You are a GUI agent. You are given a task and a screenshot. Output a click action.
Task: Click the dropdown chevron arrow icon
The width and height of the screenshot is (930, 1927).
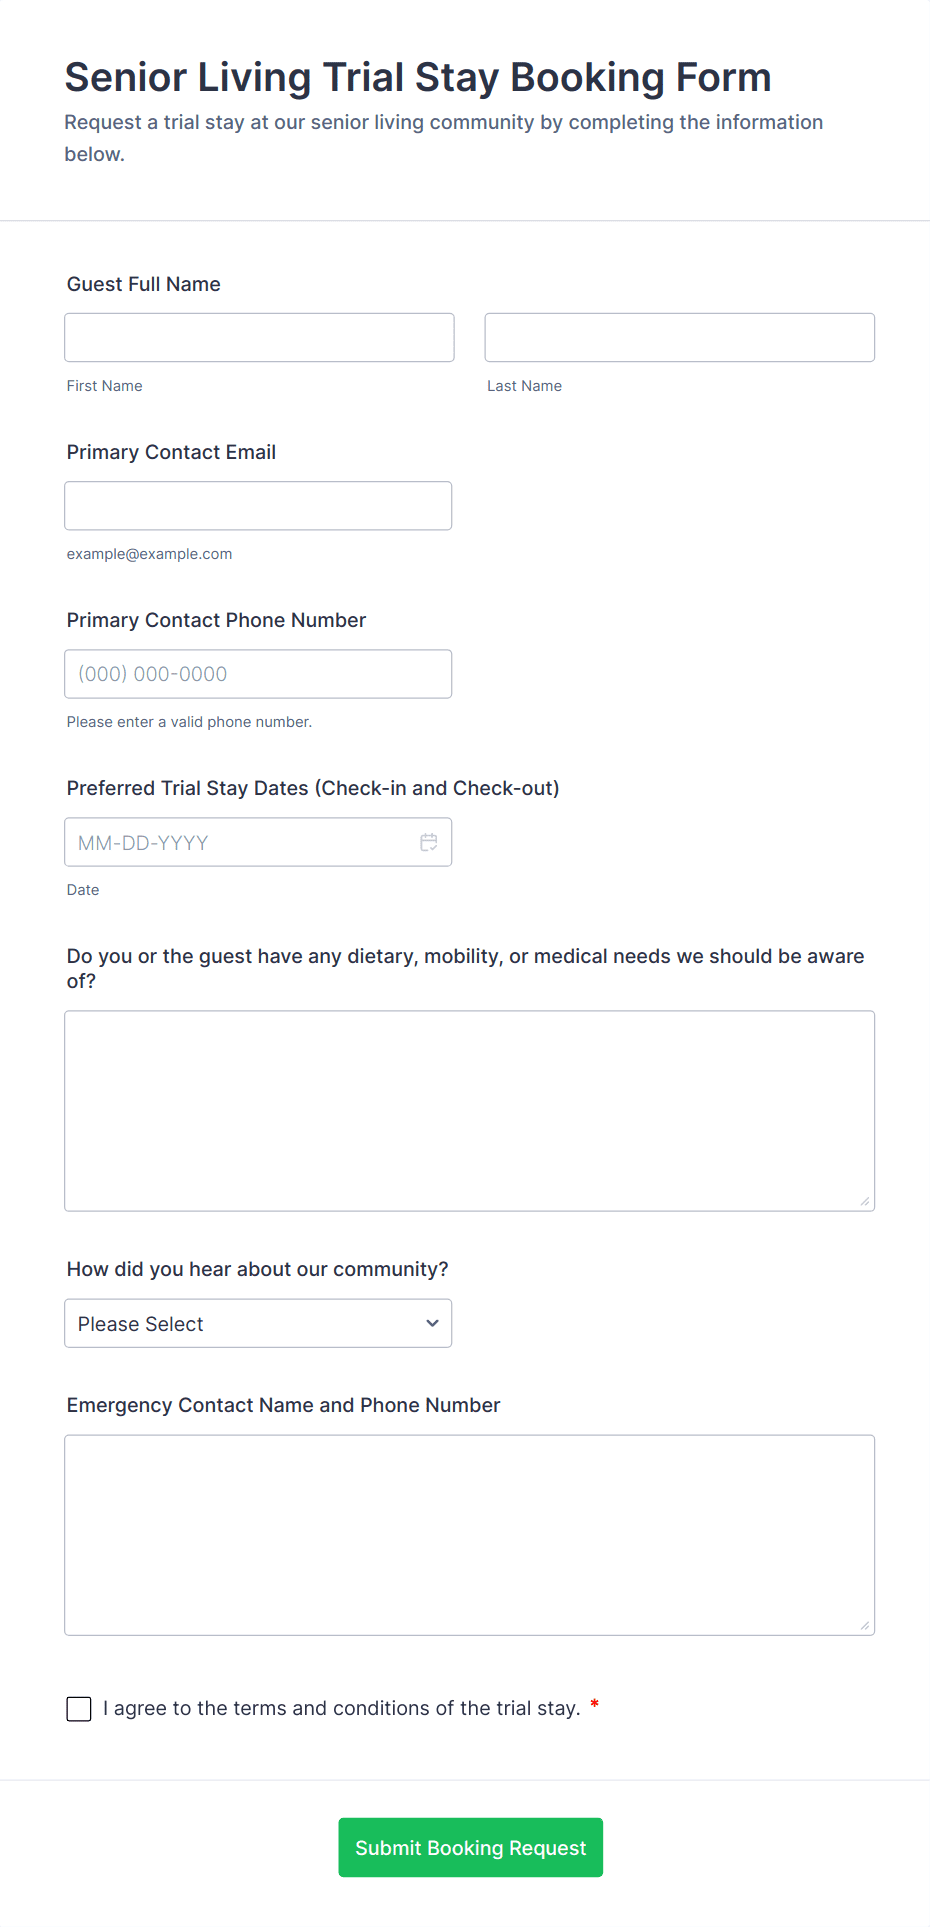click(432, 1323)
